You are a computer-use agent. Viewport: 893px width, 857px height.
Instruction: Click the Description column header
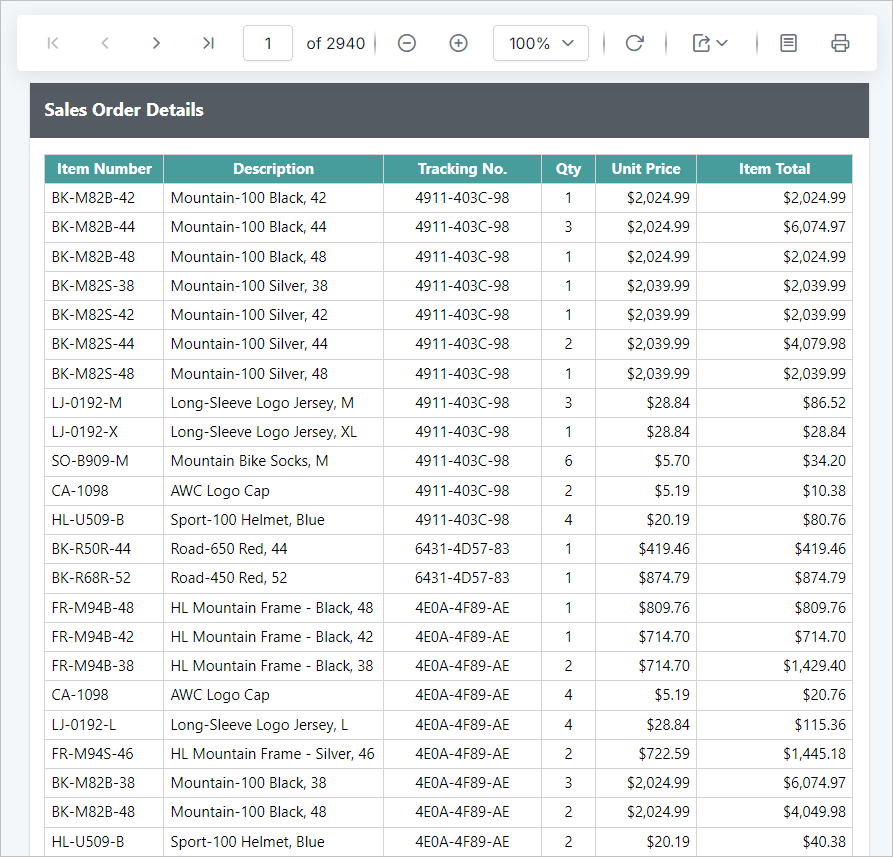pyautogui.click(x=271, y=169)
